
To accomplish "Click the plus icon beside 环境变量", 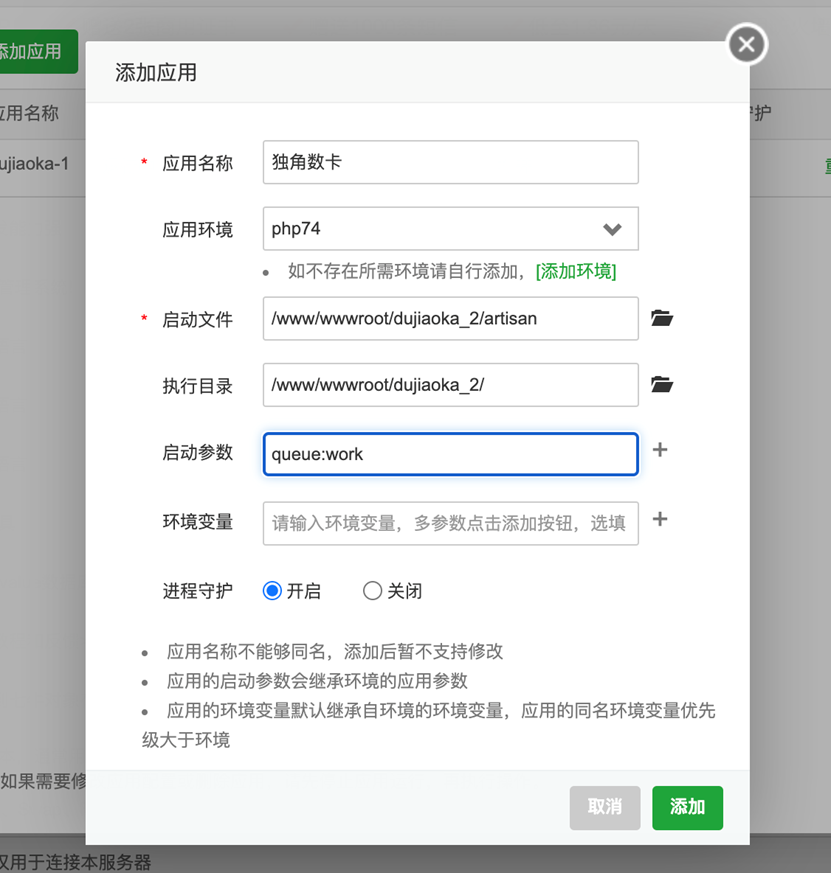I will click(x=660, y=519).
